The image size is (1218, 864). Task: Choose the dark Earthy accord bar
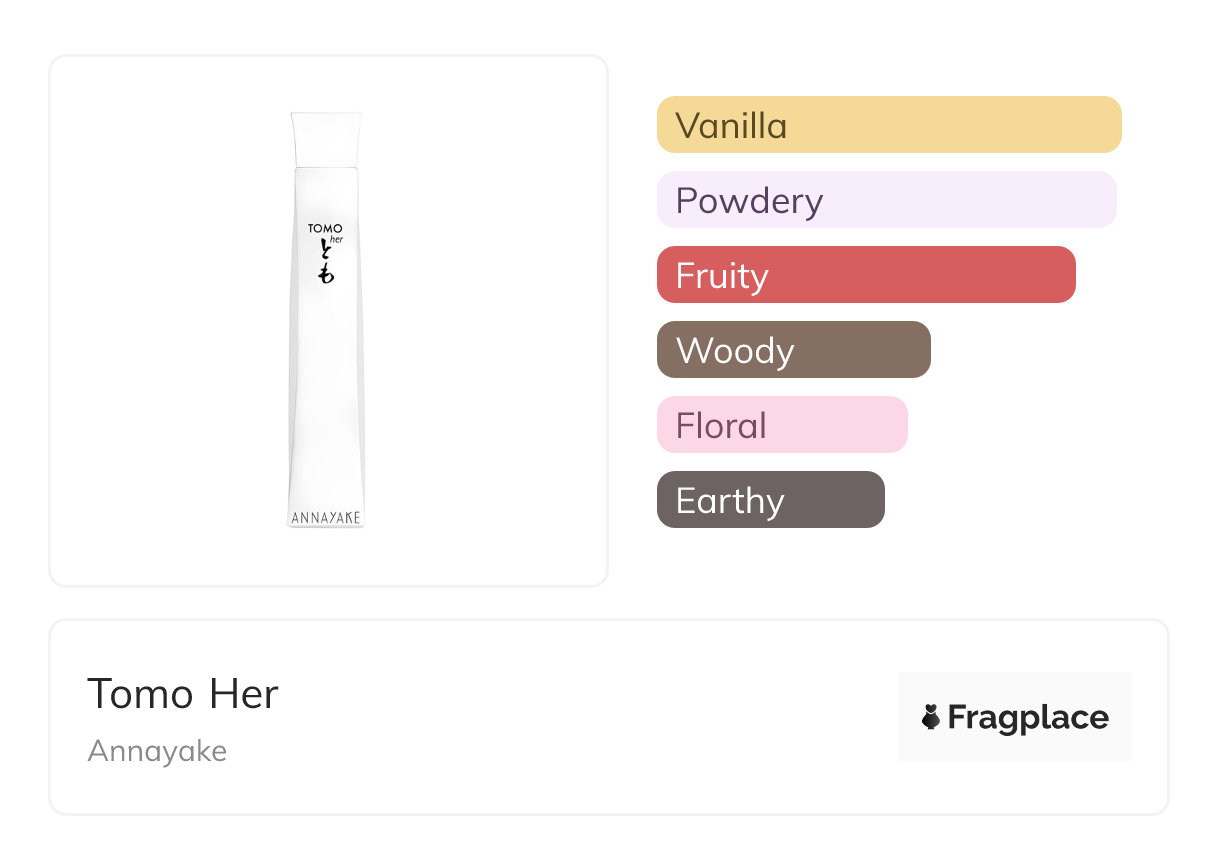click(x=770, y=500)
